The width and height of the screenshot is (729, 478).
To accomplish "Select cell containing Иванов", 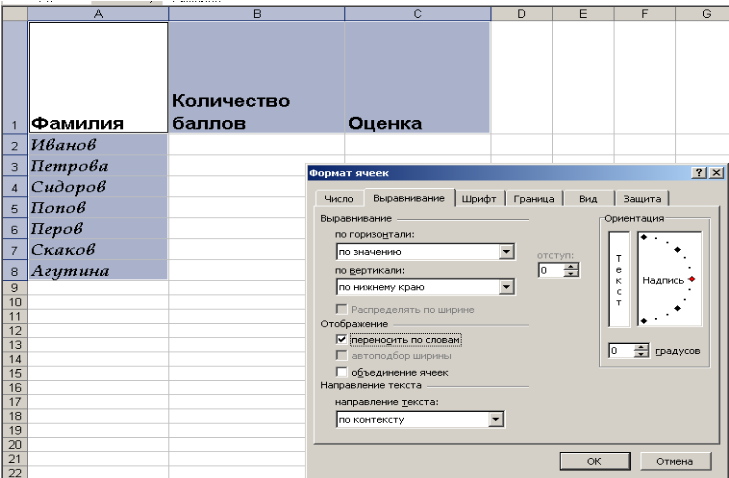I will point(98,145).
